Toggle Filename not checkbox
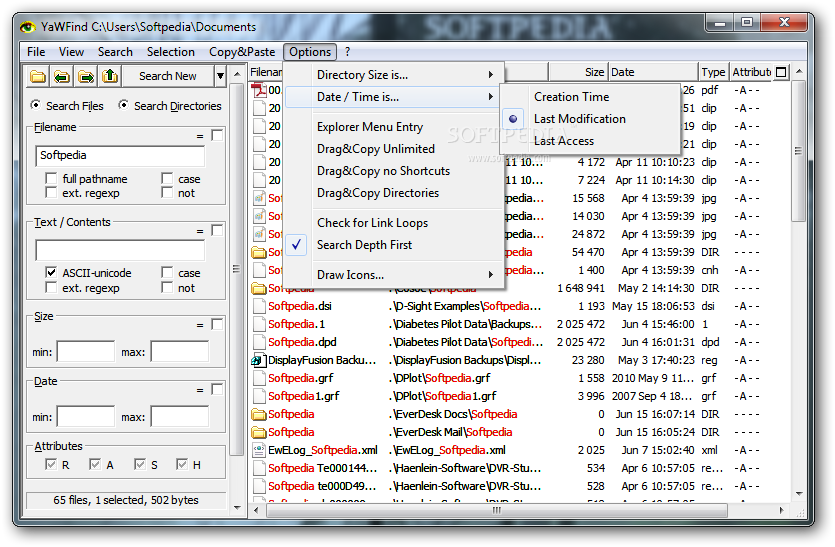This screenshot has height=547, width=835. point(167,193)
